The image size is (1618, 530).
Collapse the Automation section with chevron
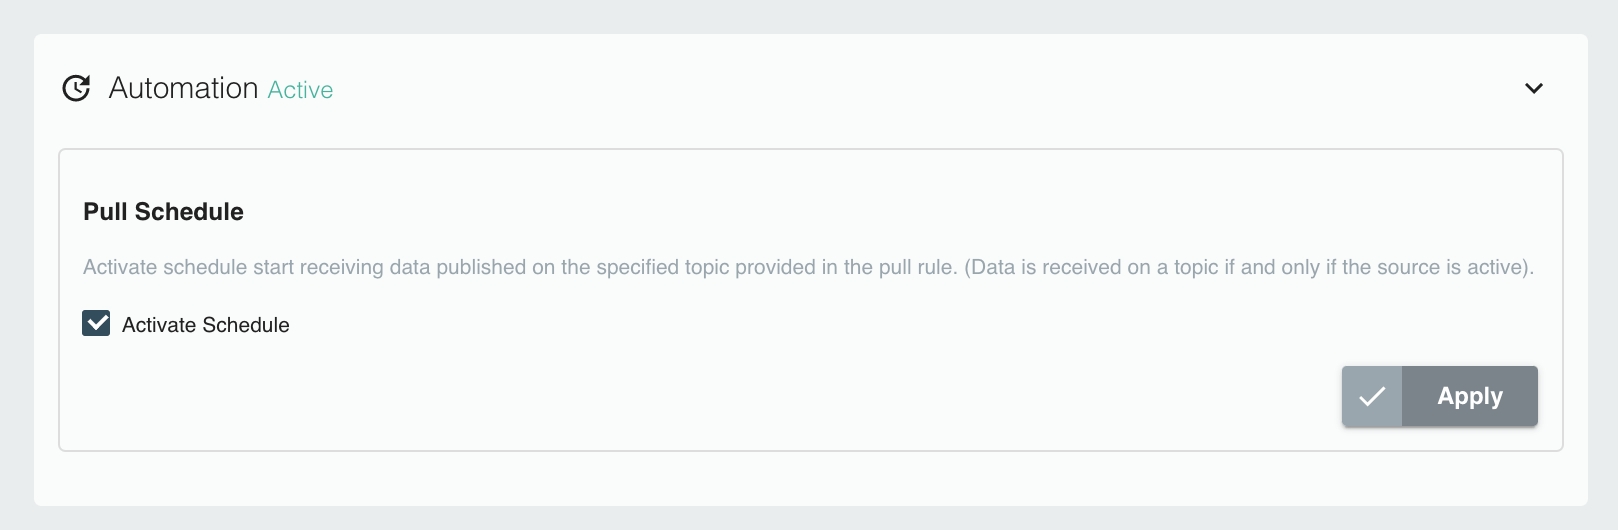[x=1533, y=88]
